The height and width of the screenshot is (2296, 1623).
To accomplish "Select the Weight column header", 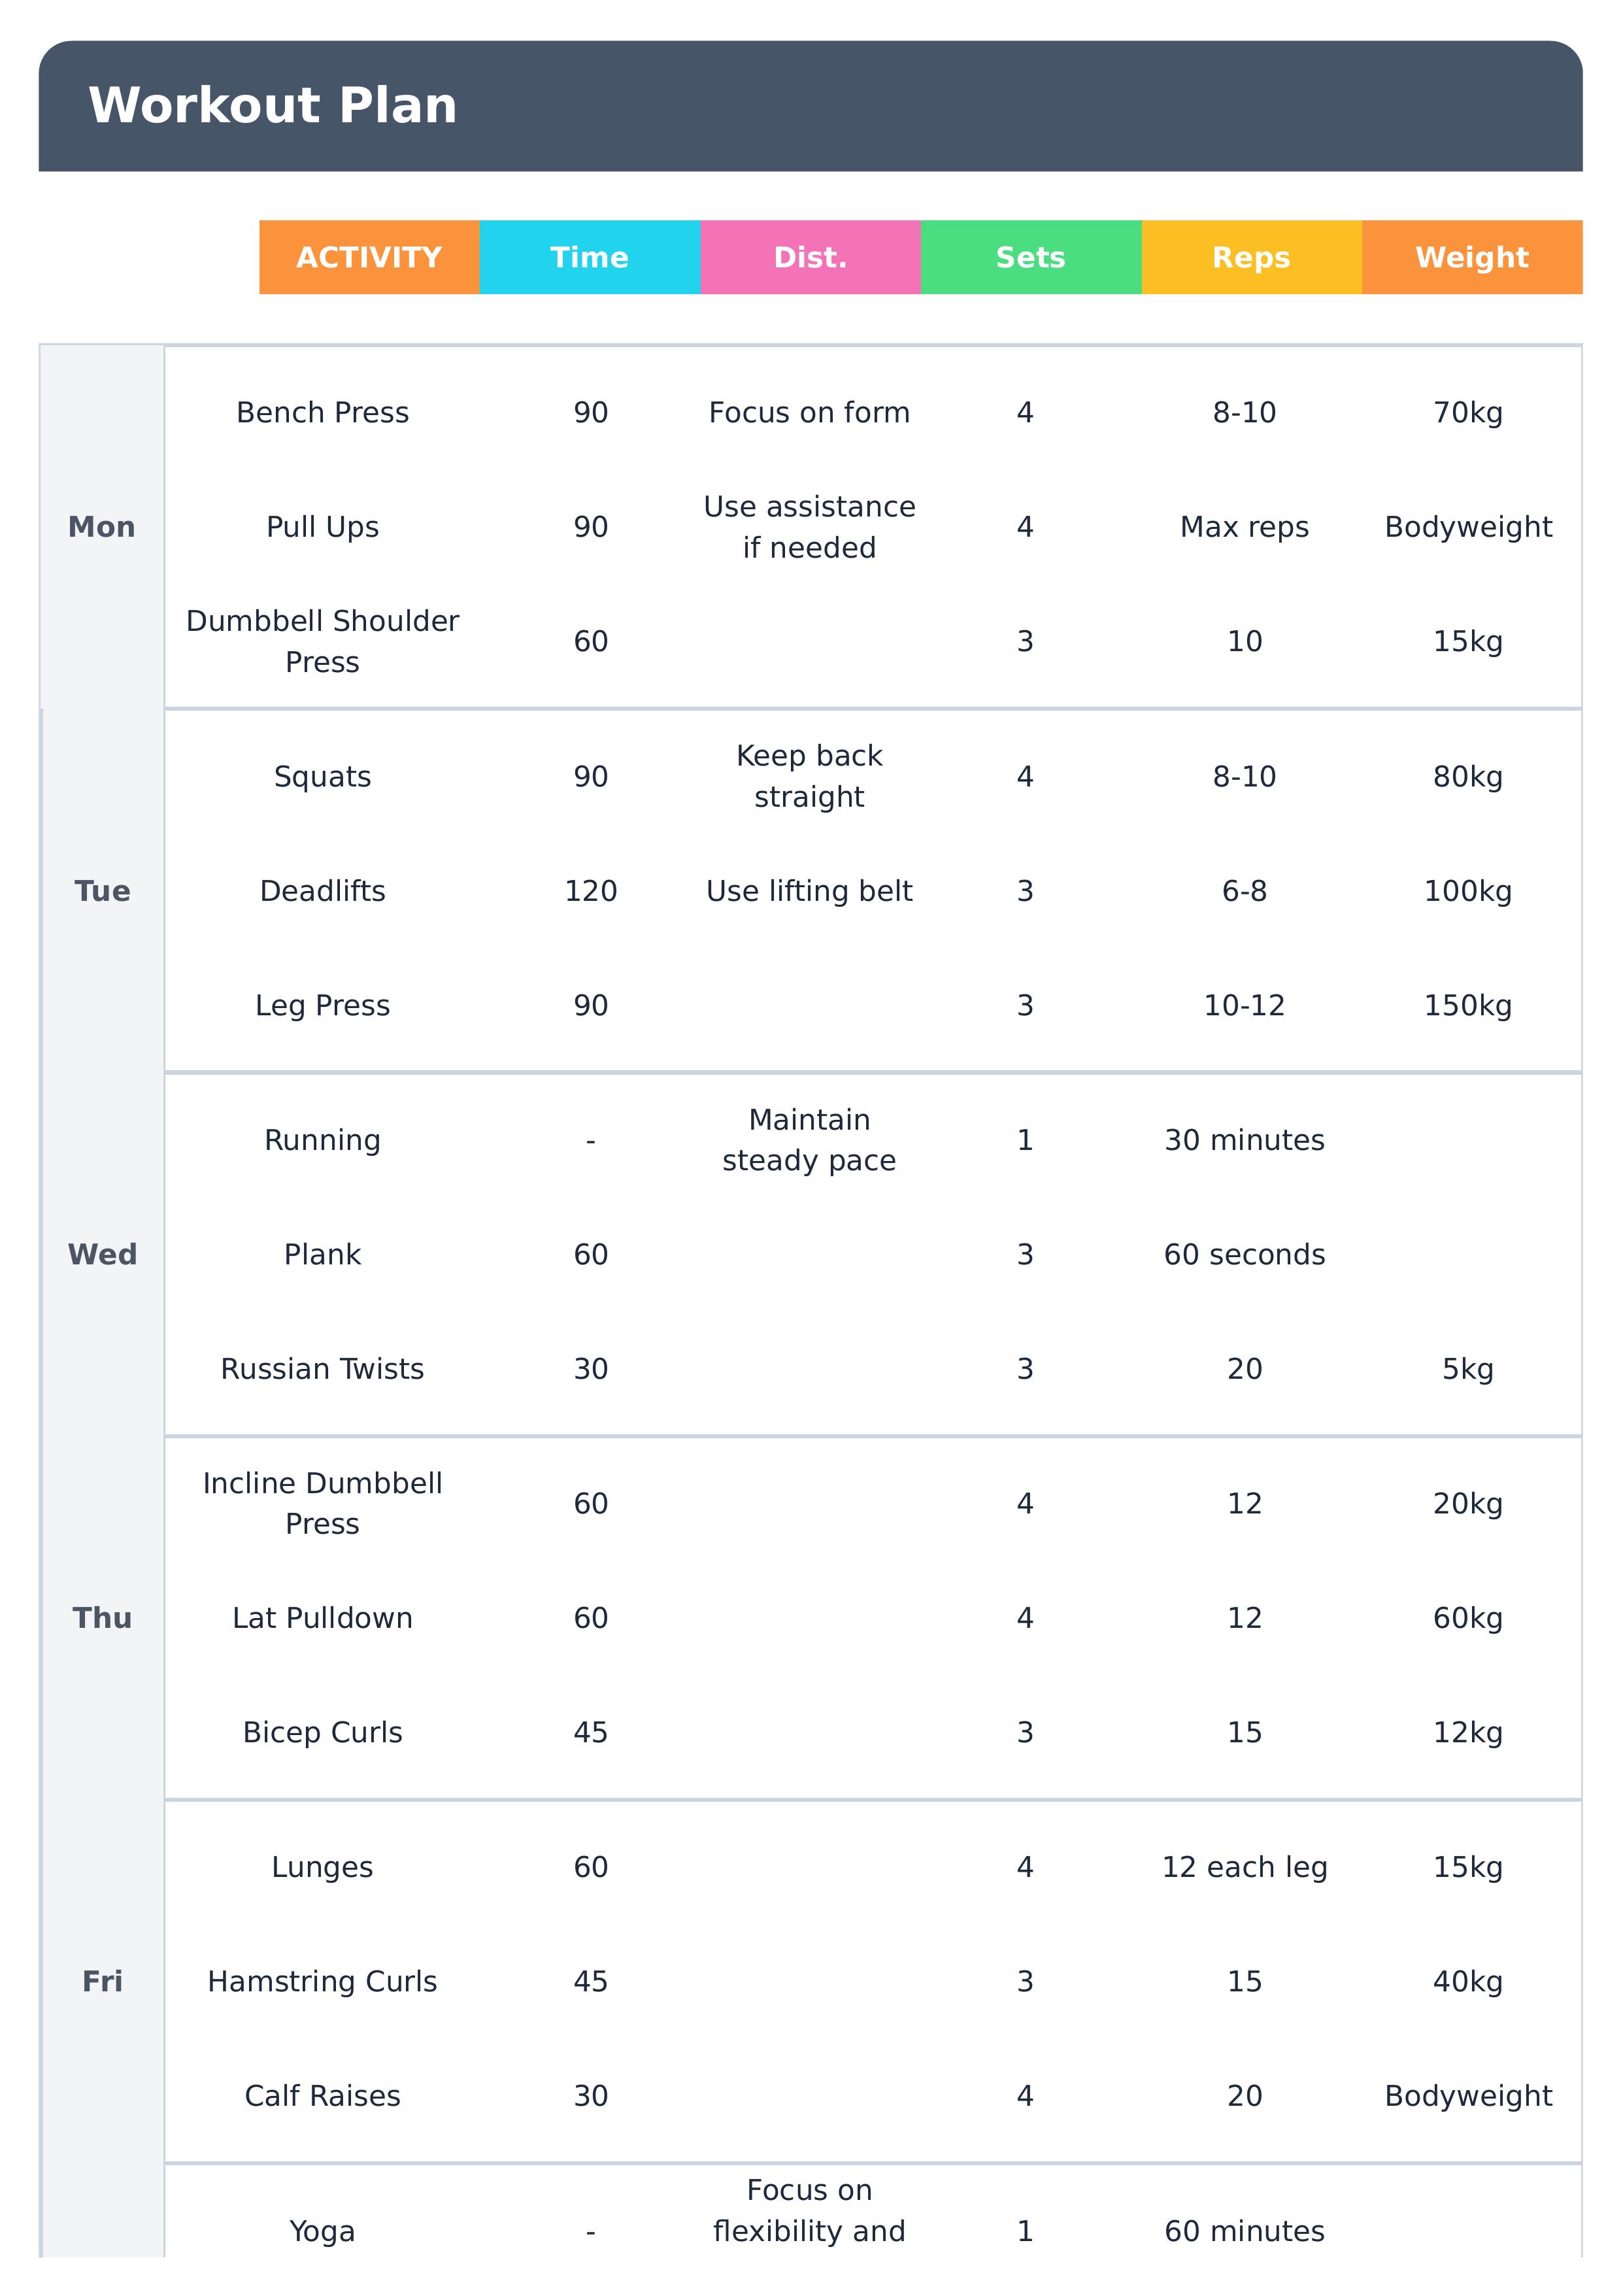I will [1471, 257].
